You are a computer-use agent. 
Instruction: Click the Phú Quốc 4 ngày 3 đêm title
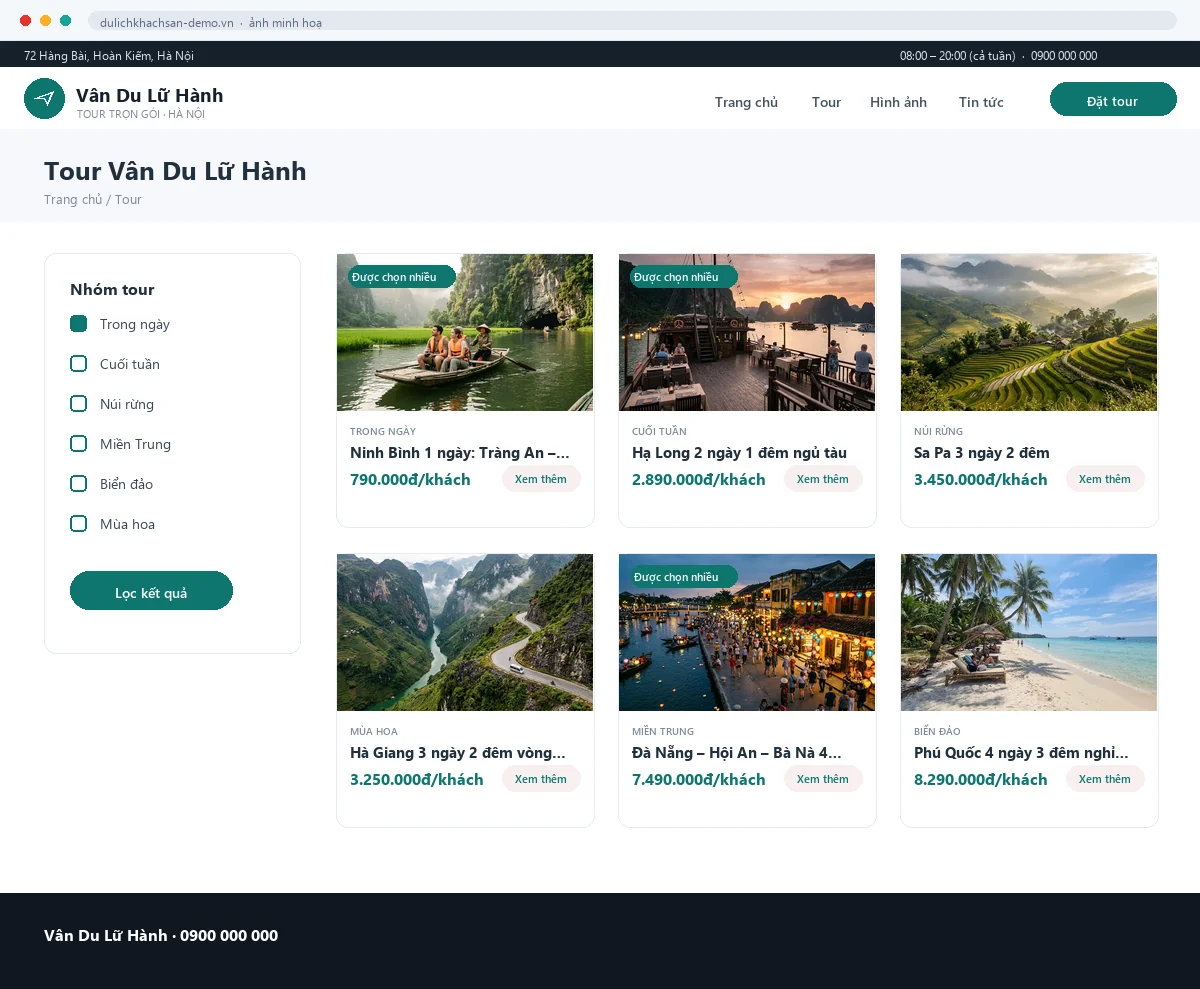1021,753
